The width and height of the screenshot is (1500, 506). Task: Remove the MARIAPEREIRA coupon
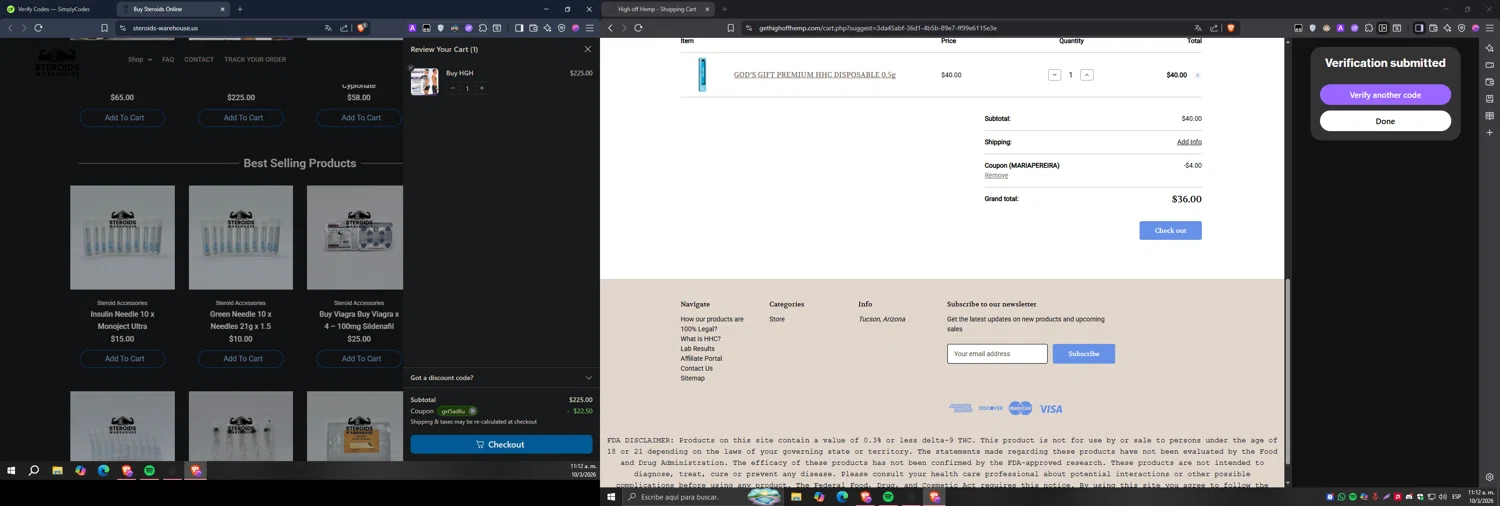click(996, 175)
